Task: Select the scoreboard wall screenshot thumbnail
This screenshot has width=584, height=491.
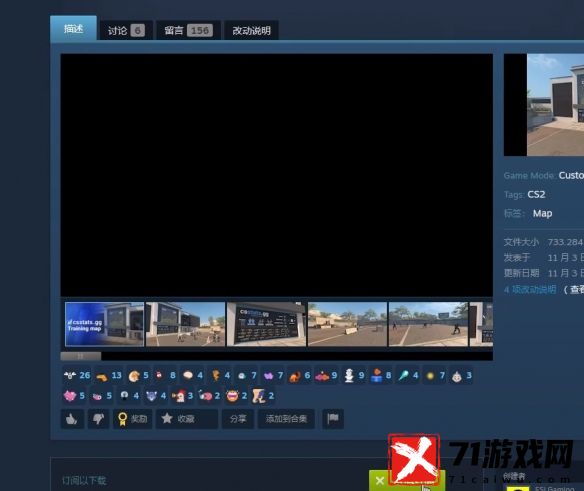Action: [x=266, y=324]
